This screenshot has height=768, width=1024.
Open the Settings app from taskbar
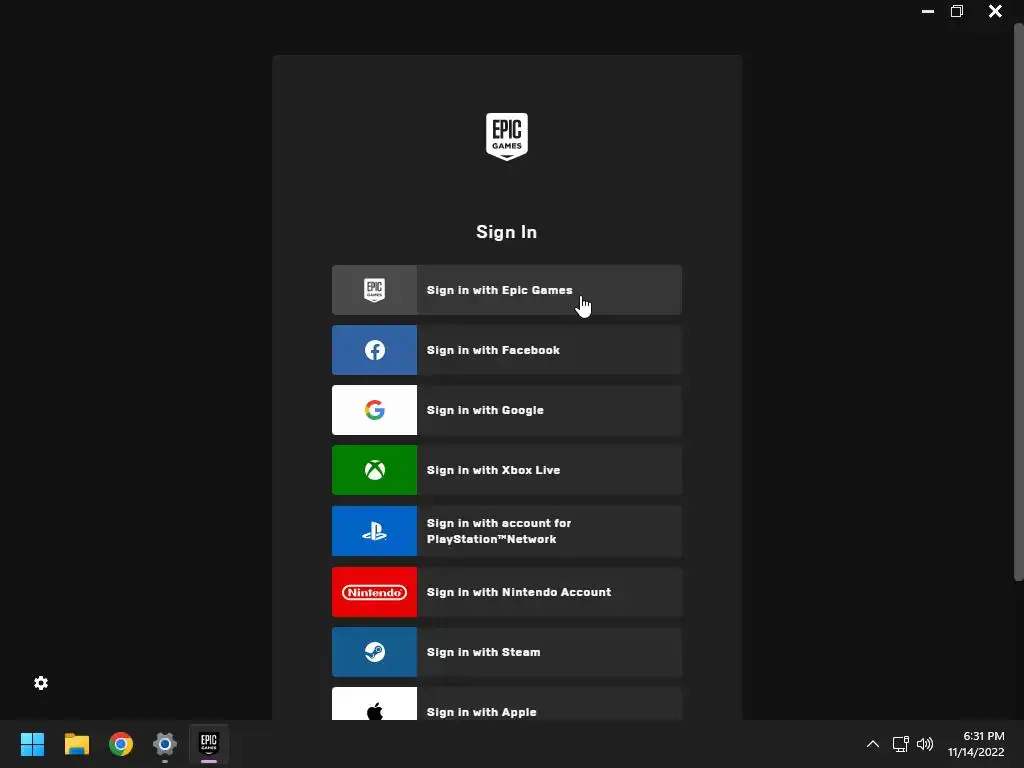[165, 744]
